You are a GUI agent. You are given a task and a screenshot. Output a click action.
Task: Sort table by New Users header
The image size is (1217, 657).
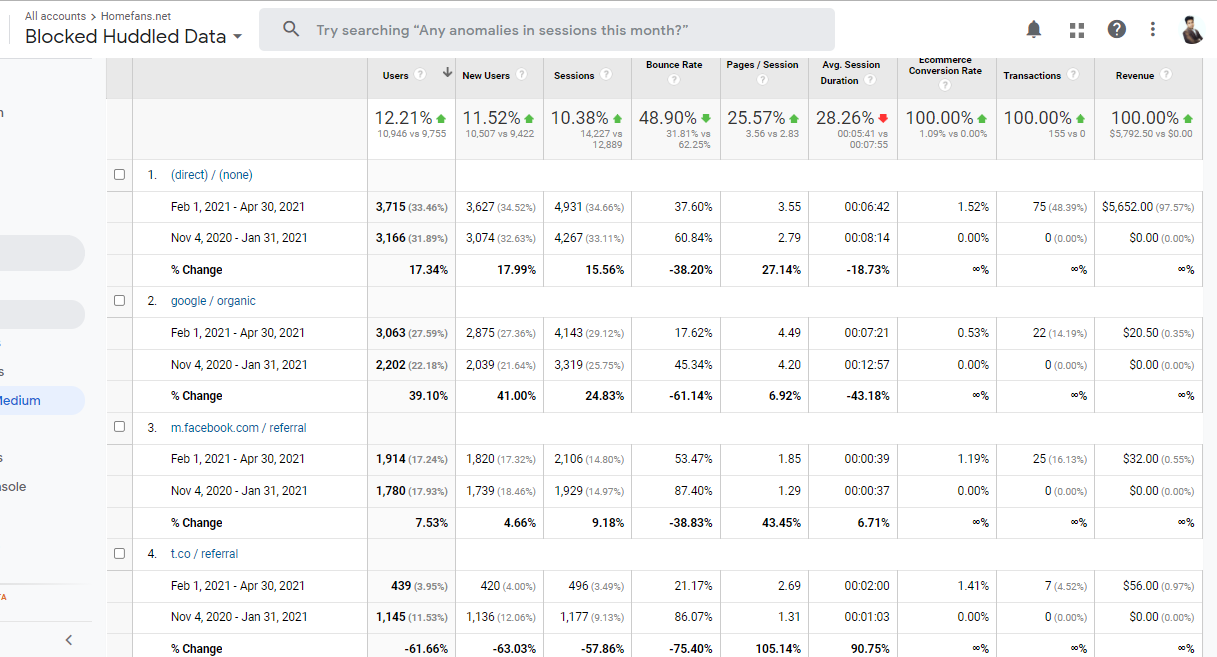[486, 76]
